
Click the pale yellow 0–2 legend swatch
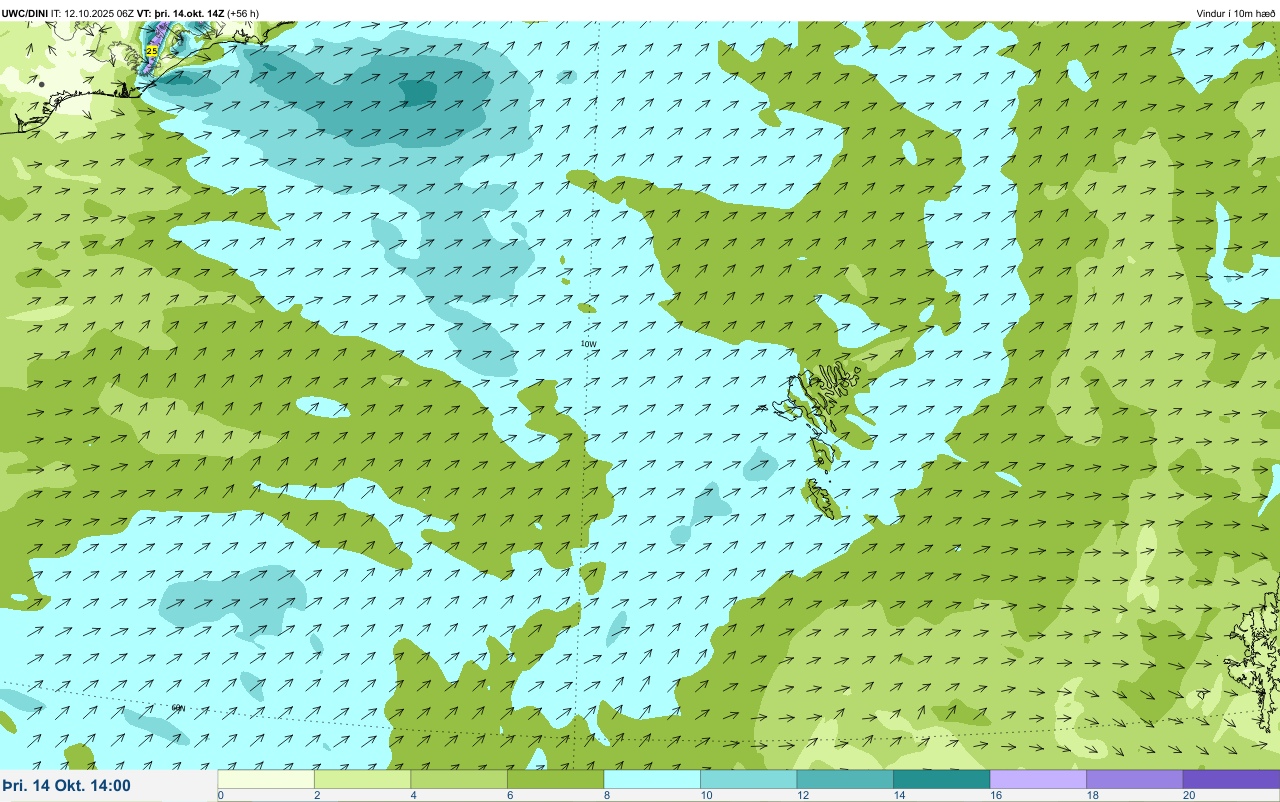pyautogui.click(x=266, y=779)
